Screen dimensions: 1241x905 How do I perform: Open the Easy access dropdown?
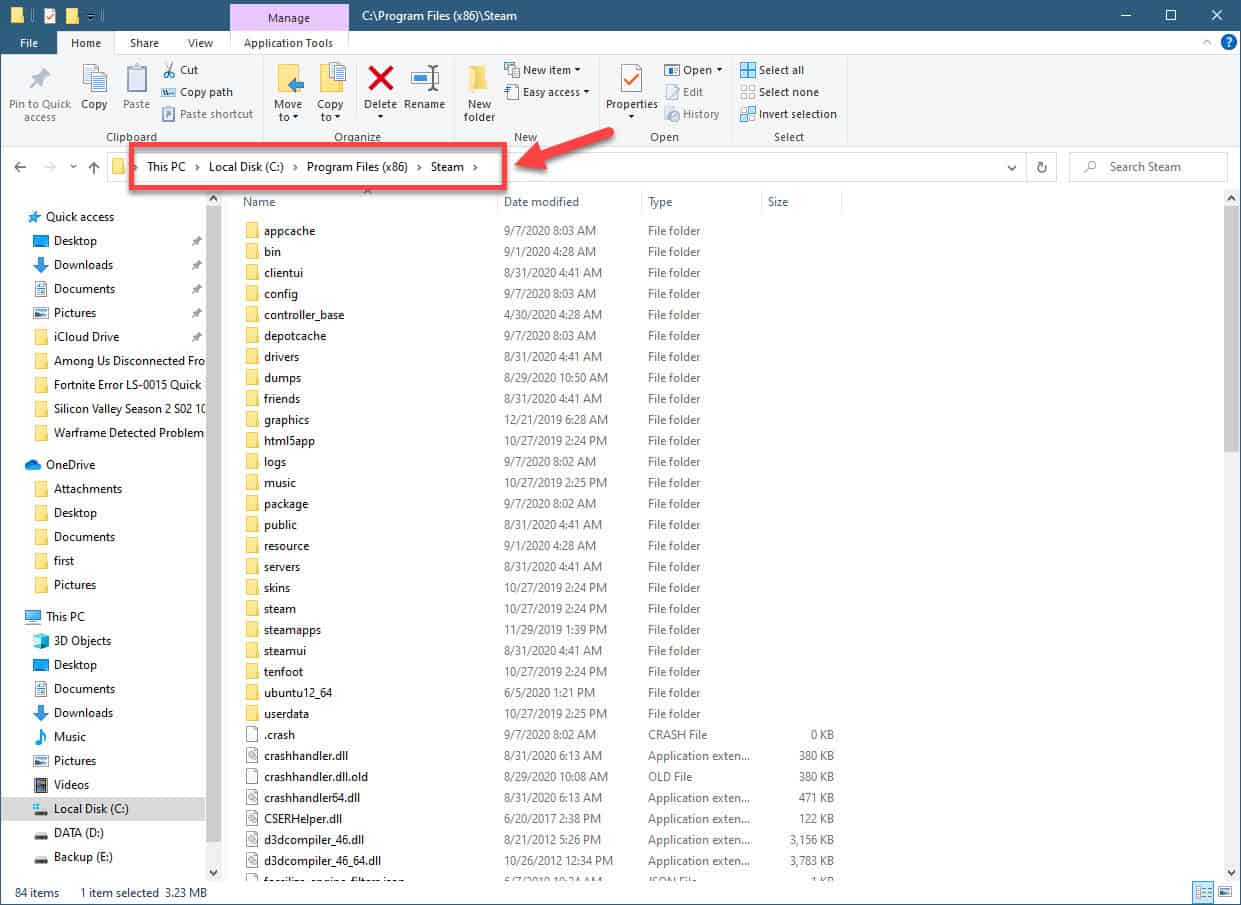click(x=547, y=92)
